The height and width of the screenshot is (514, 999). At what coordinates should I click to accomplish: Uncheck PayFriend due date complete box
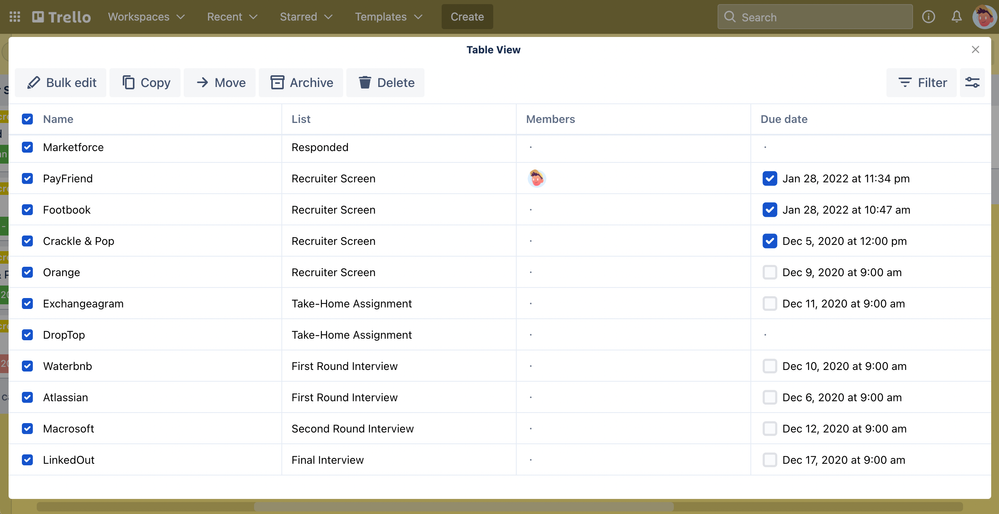(x=770, y=178)
